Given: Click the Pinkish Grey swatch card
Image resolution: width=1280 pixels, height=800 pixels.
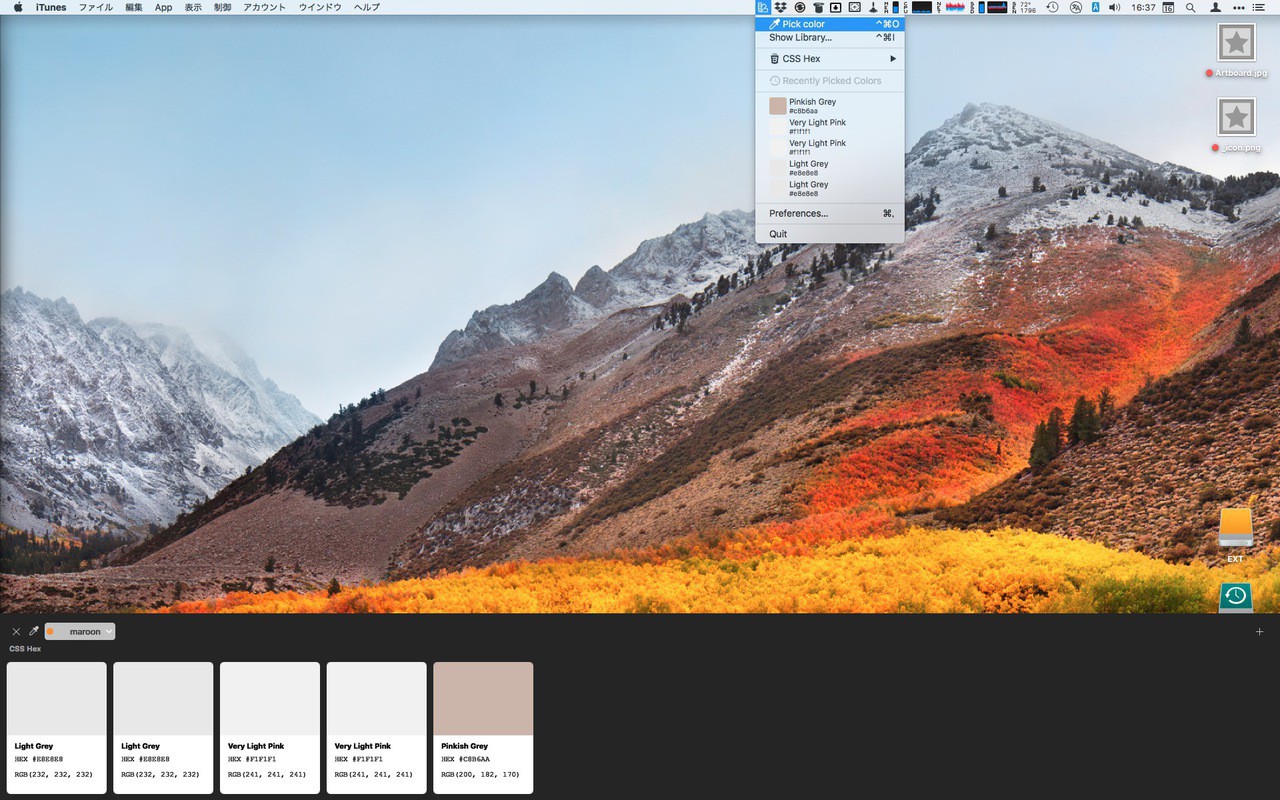Looking at the screenshot, I should click(x=483, y=700).
